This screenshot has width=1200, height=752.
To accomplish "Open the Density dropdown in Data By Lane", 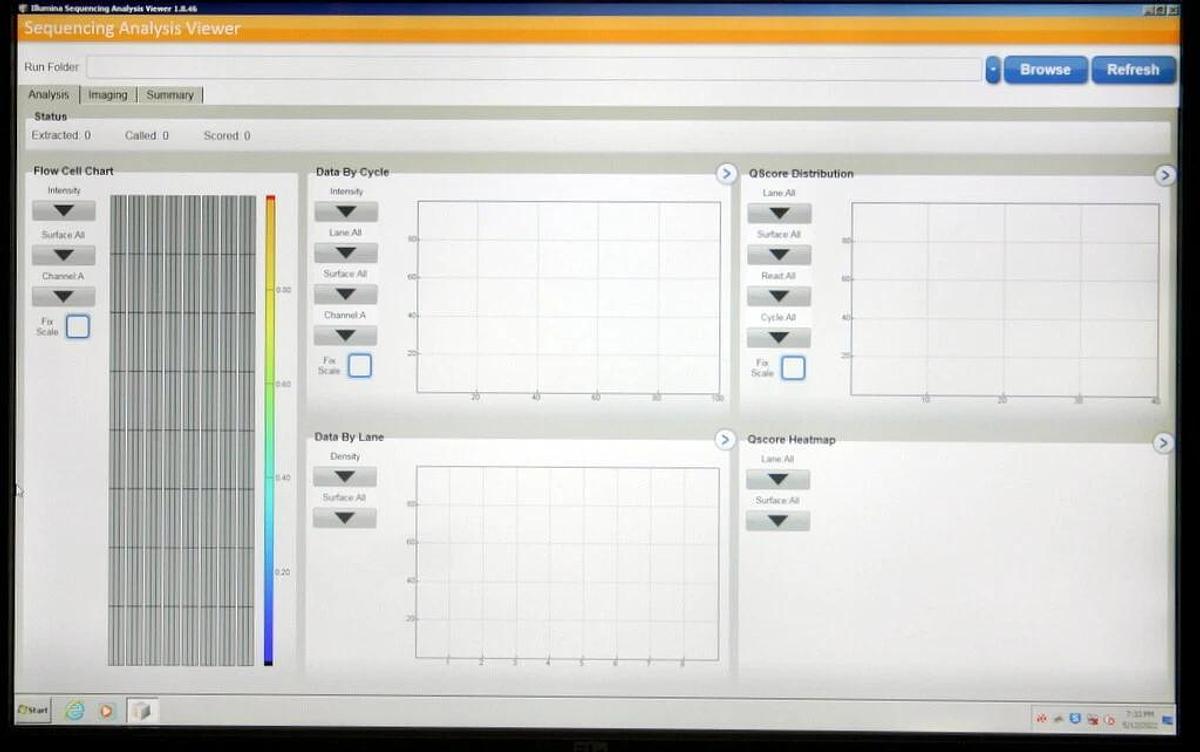I will [344, 476].
